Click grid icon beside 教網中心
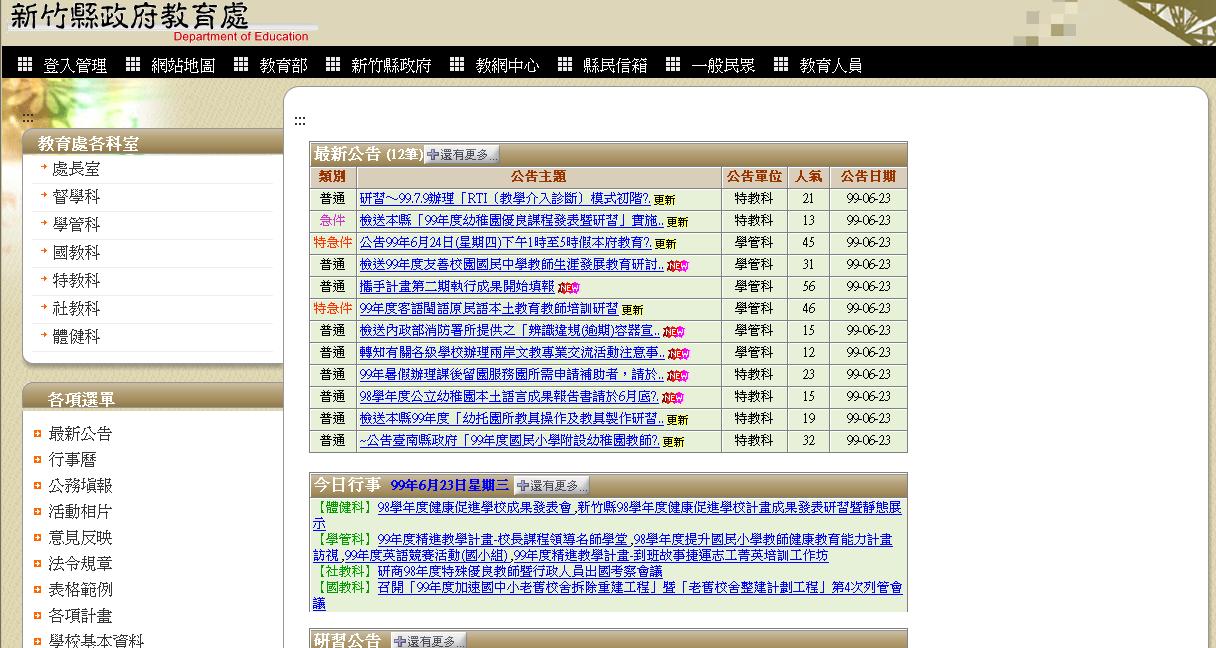Image resolution: width=1216 pixels, height=648 pixels. coord(457,64)
